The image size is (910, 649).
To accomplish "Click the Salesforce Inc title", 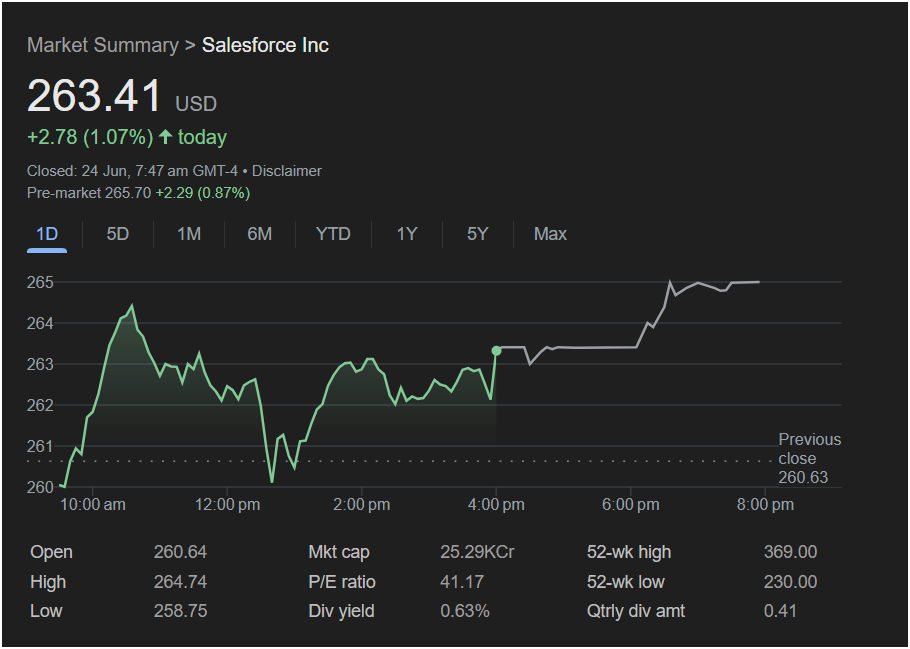I will click(x=265, y=45).
